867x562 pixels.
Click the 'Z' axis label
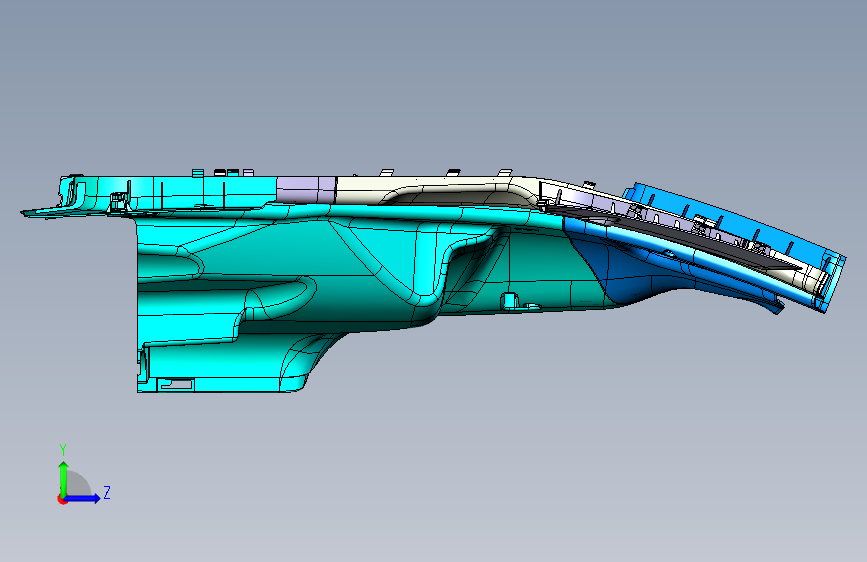(x=107, y=492)
